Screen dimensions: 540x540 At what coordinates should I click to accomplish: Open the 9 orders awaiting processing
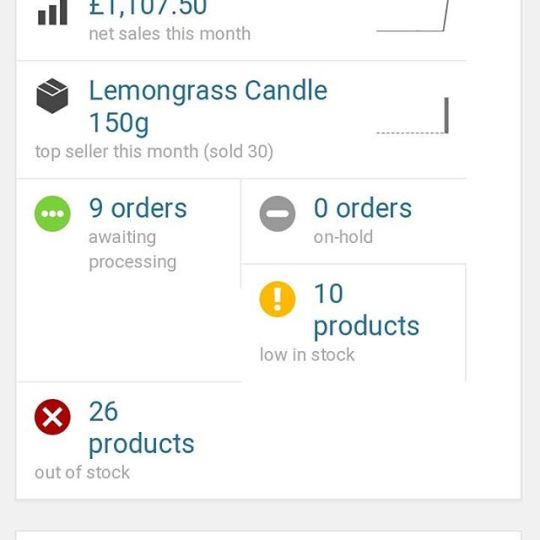pyautogui.click(x=138, y=208)
